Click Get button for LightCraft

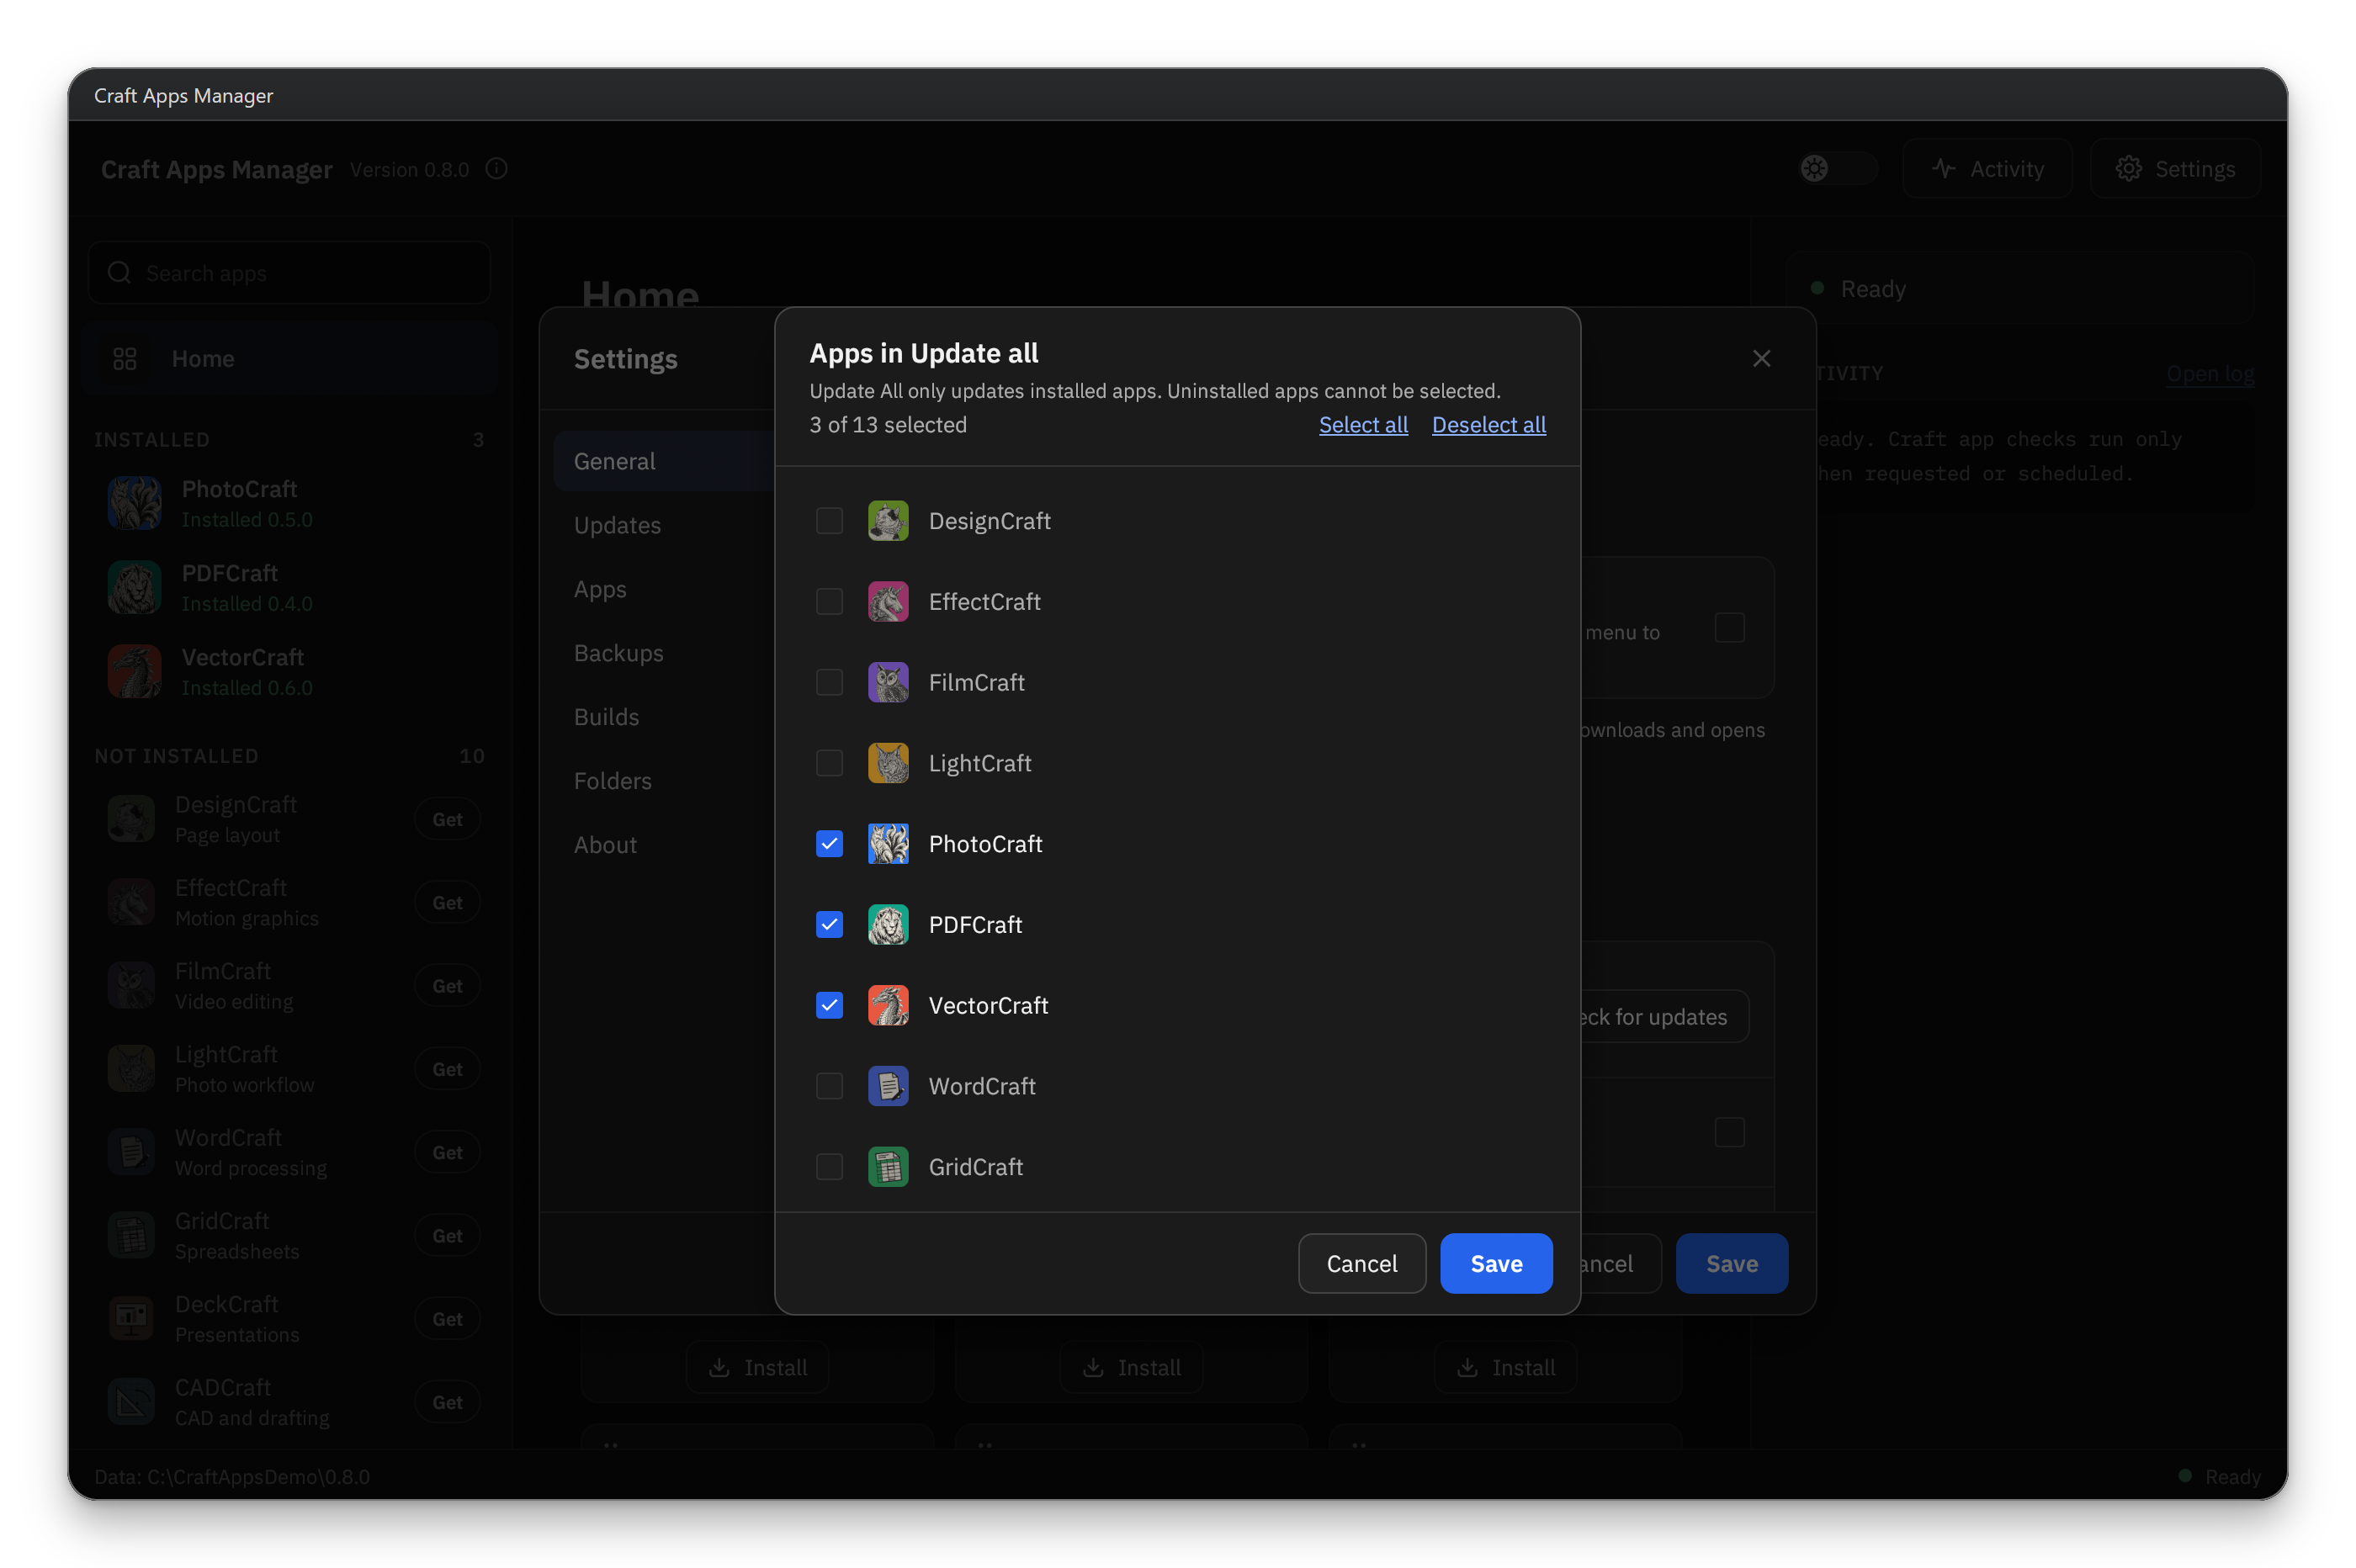pyautogui.click(x=447, y=1069)
